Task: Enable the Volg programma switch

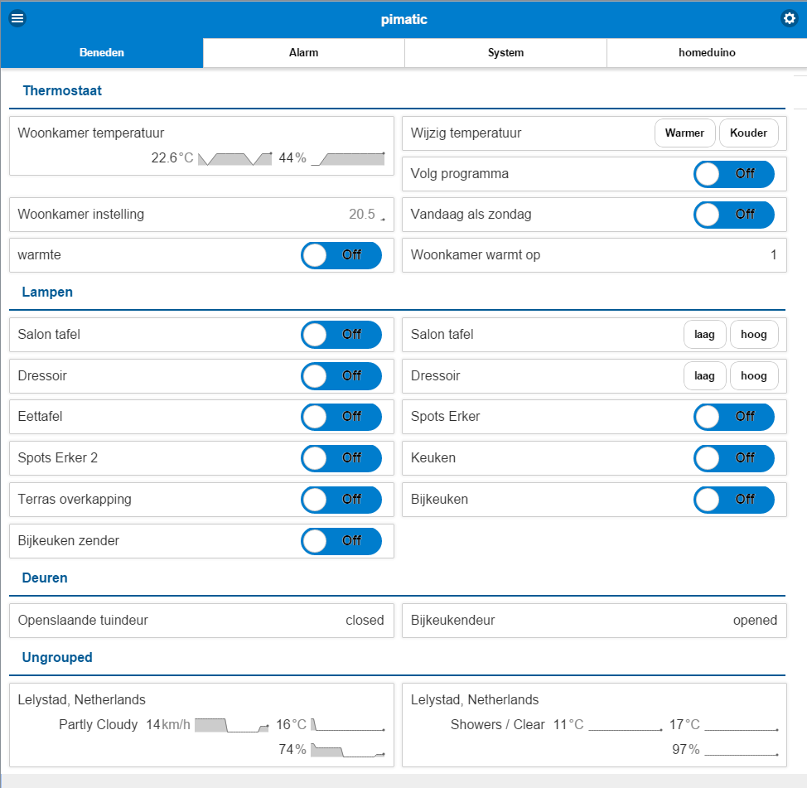Action: click(734, 174)
